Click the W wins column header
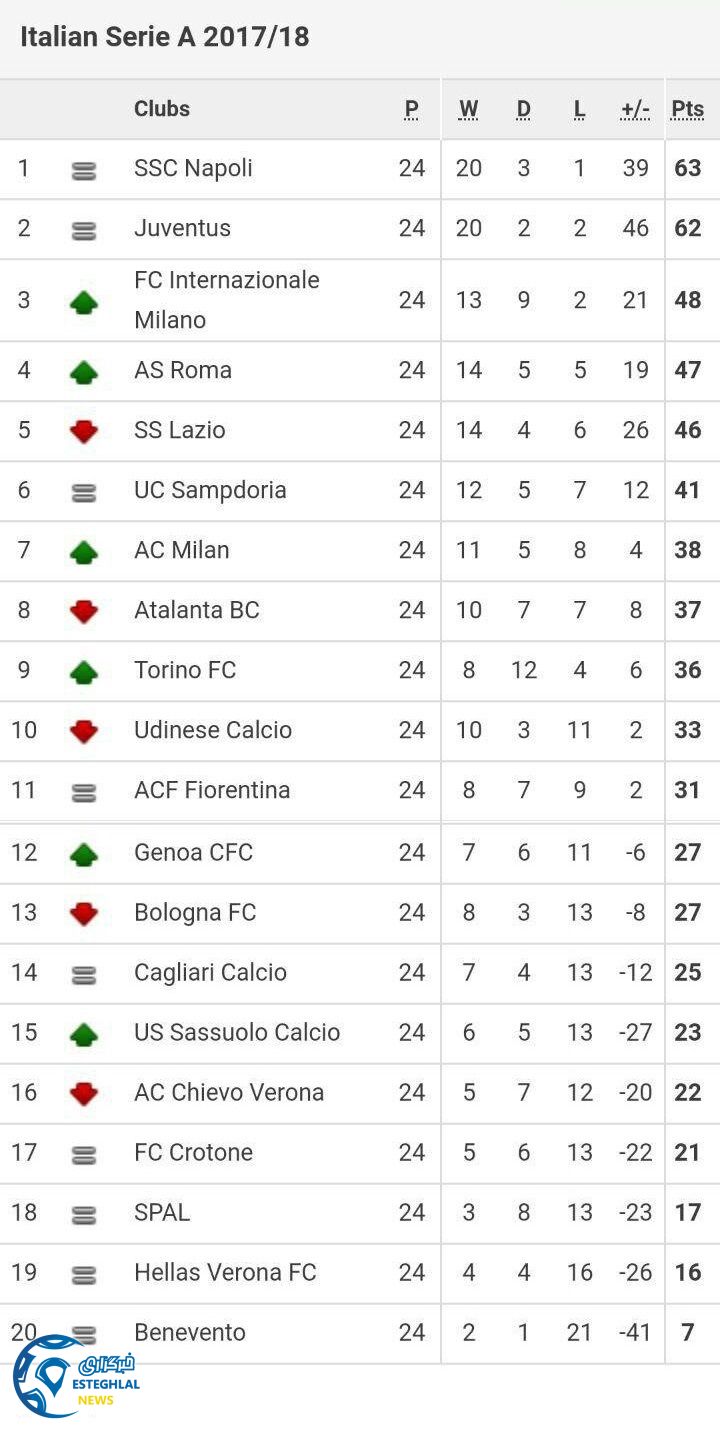 point(468,109)
